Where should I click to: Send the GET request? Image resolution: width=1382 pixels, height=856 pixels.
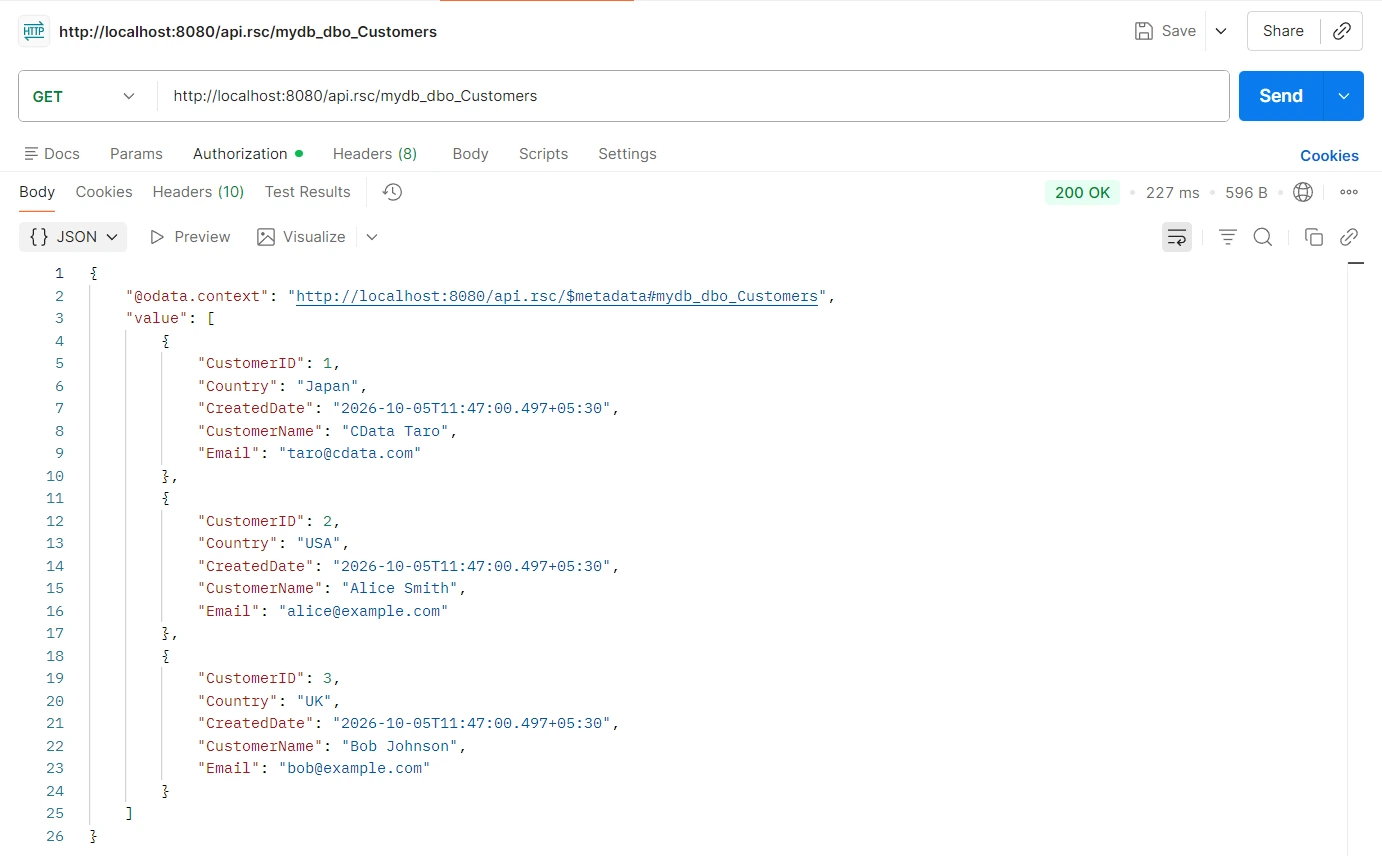(1281, 96)
